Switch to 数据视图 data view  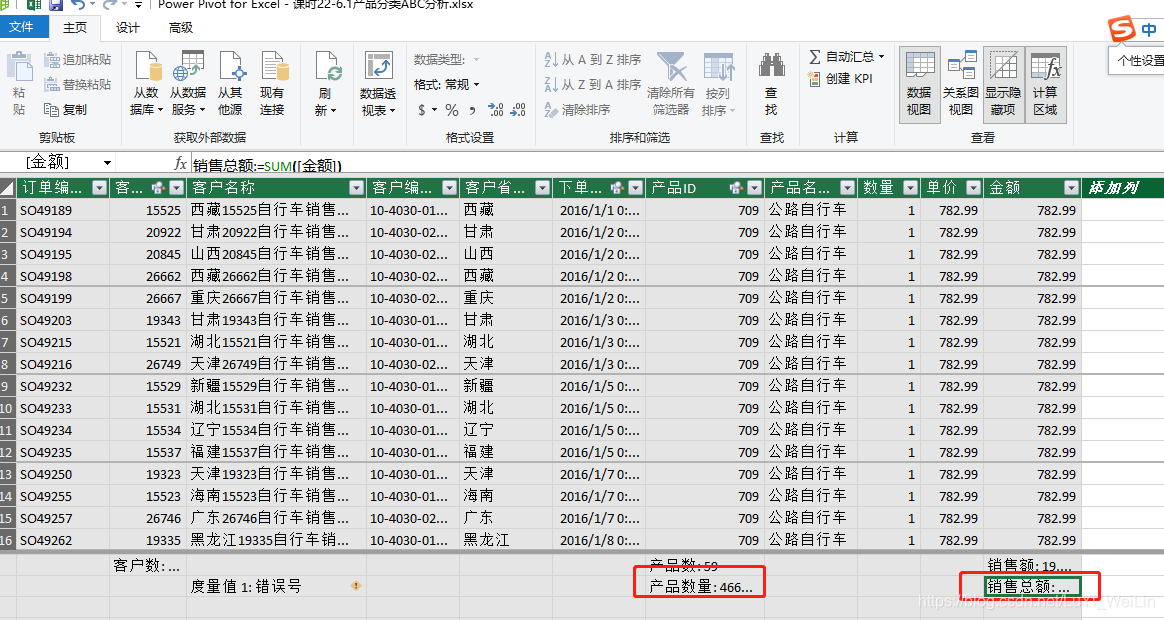919,83
